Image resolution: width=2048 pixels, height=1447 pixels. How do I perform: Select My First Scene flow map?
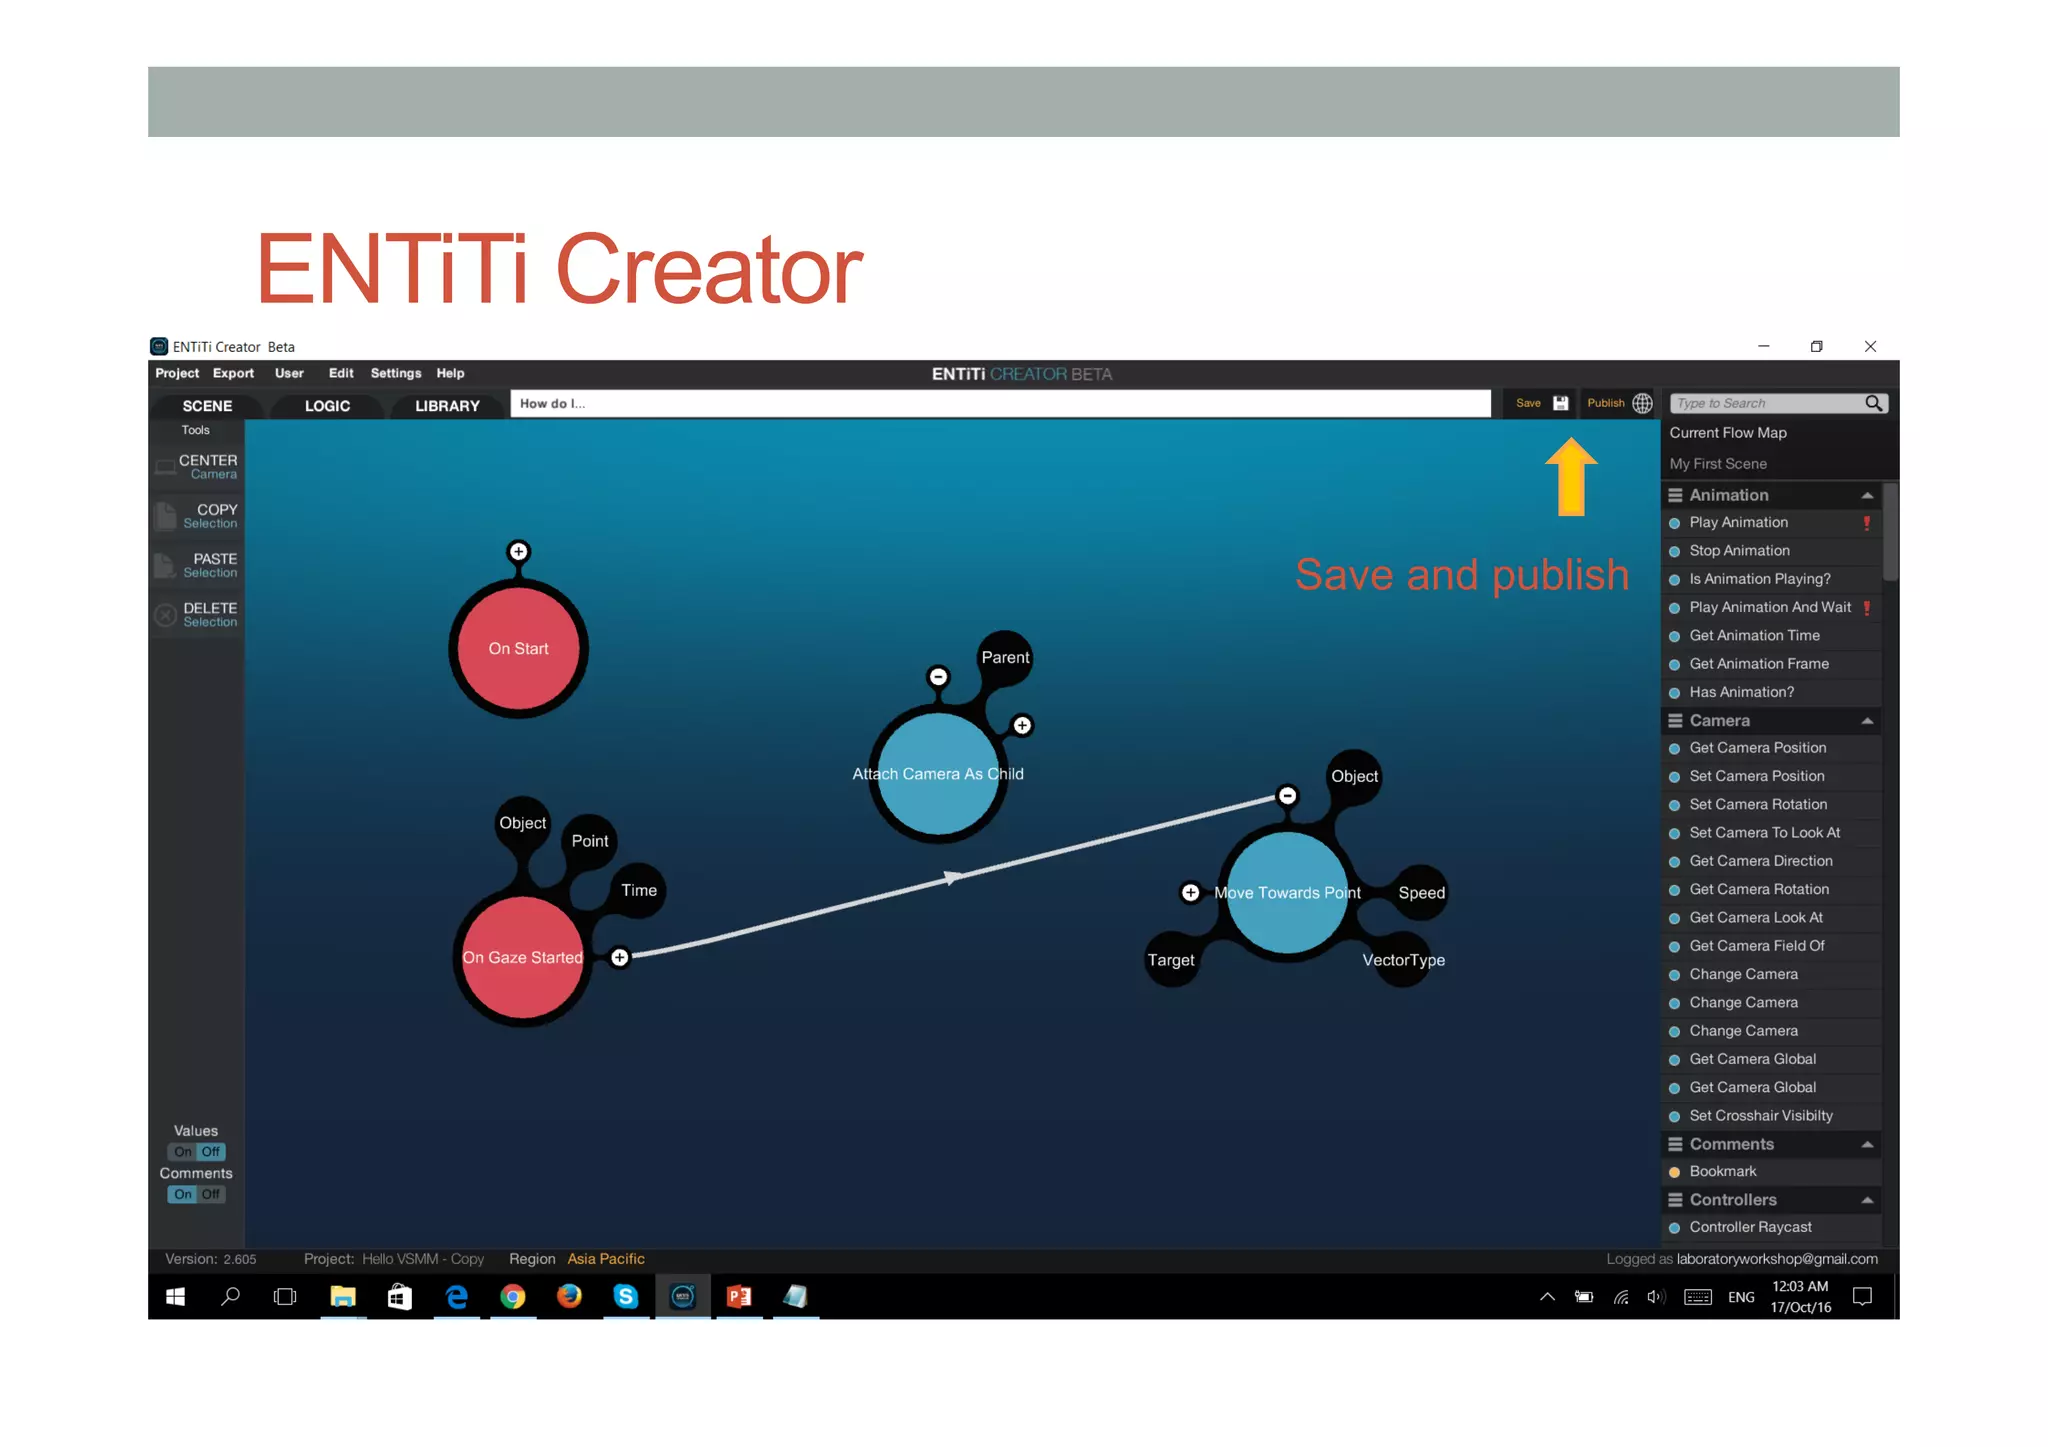click(x=1717, y=464)
